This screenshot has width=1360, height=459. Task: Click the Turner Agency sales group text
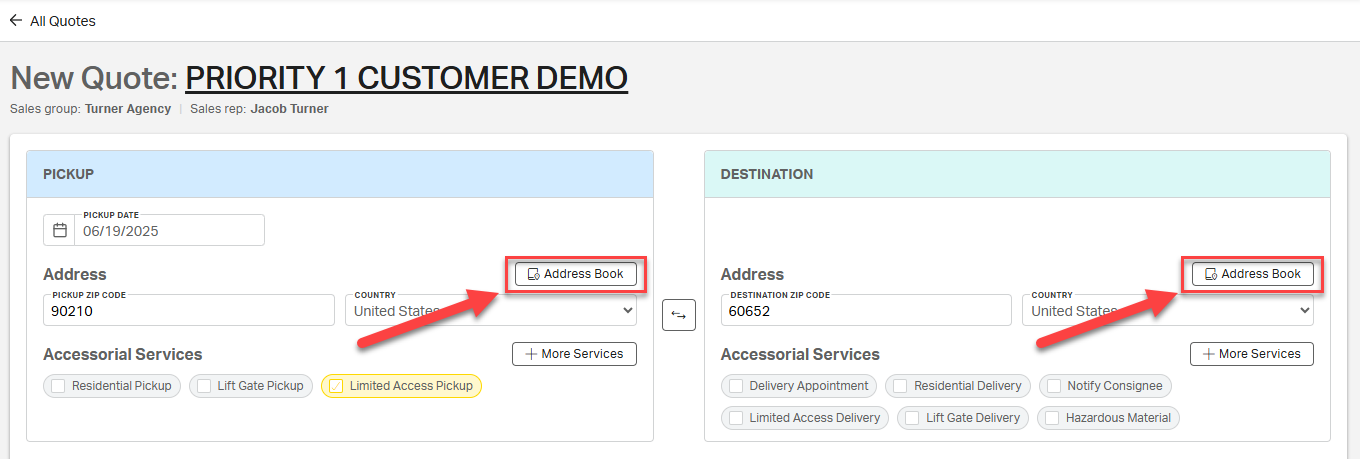click(x=128, y=109)
